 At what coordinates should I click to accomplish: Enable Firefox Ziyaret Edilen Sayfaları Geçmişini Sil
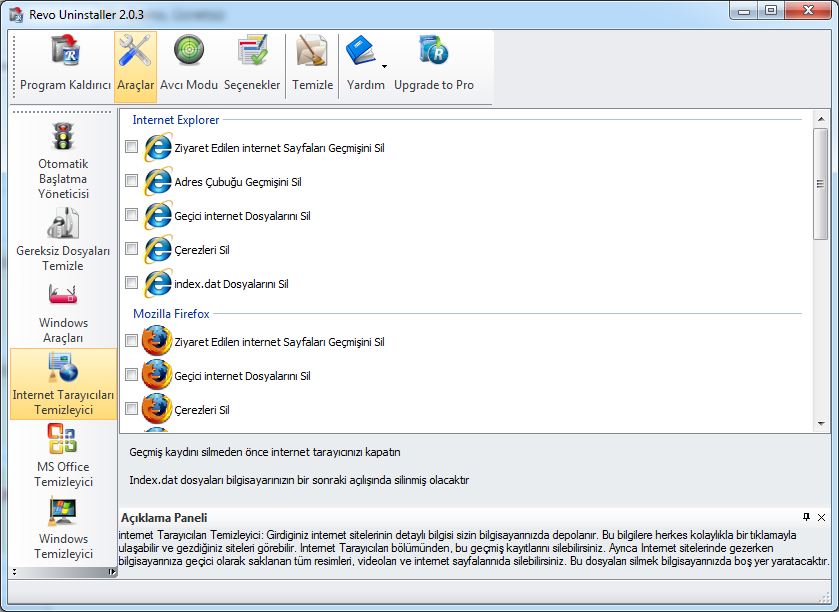pyautogui.click(x=132, y=341)
